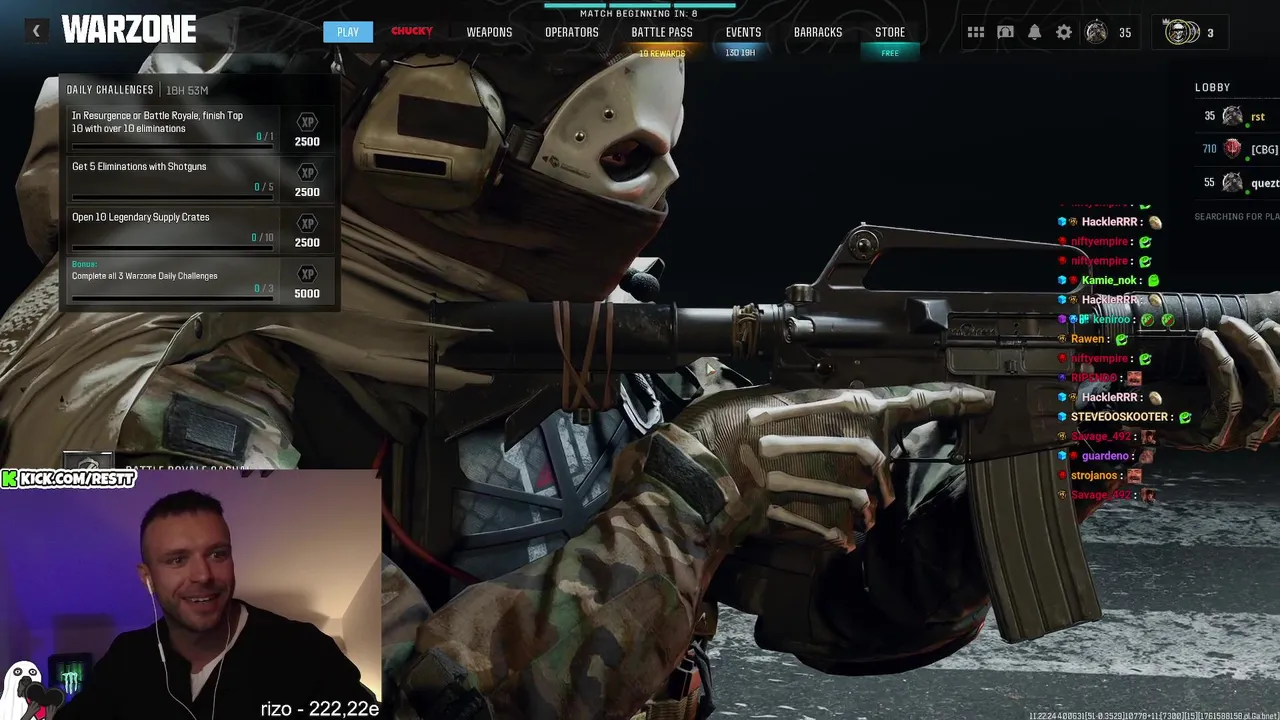This screenshot has height=720, width=1280.
Task: Click the 10 REWARDS label under Battle Pass
Action: pyautogui.click(x=662, y=53)
